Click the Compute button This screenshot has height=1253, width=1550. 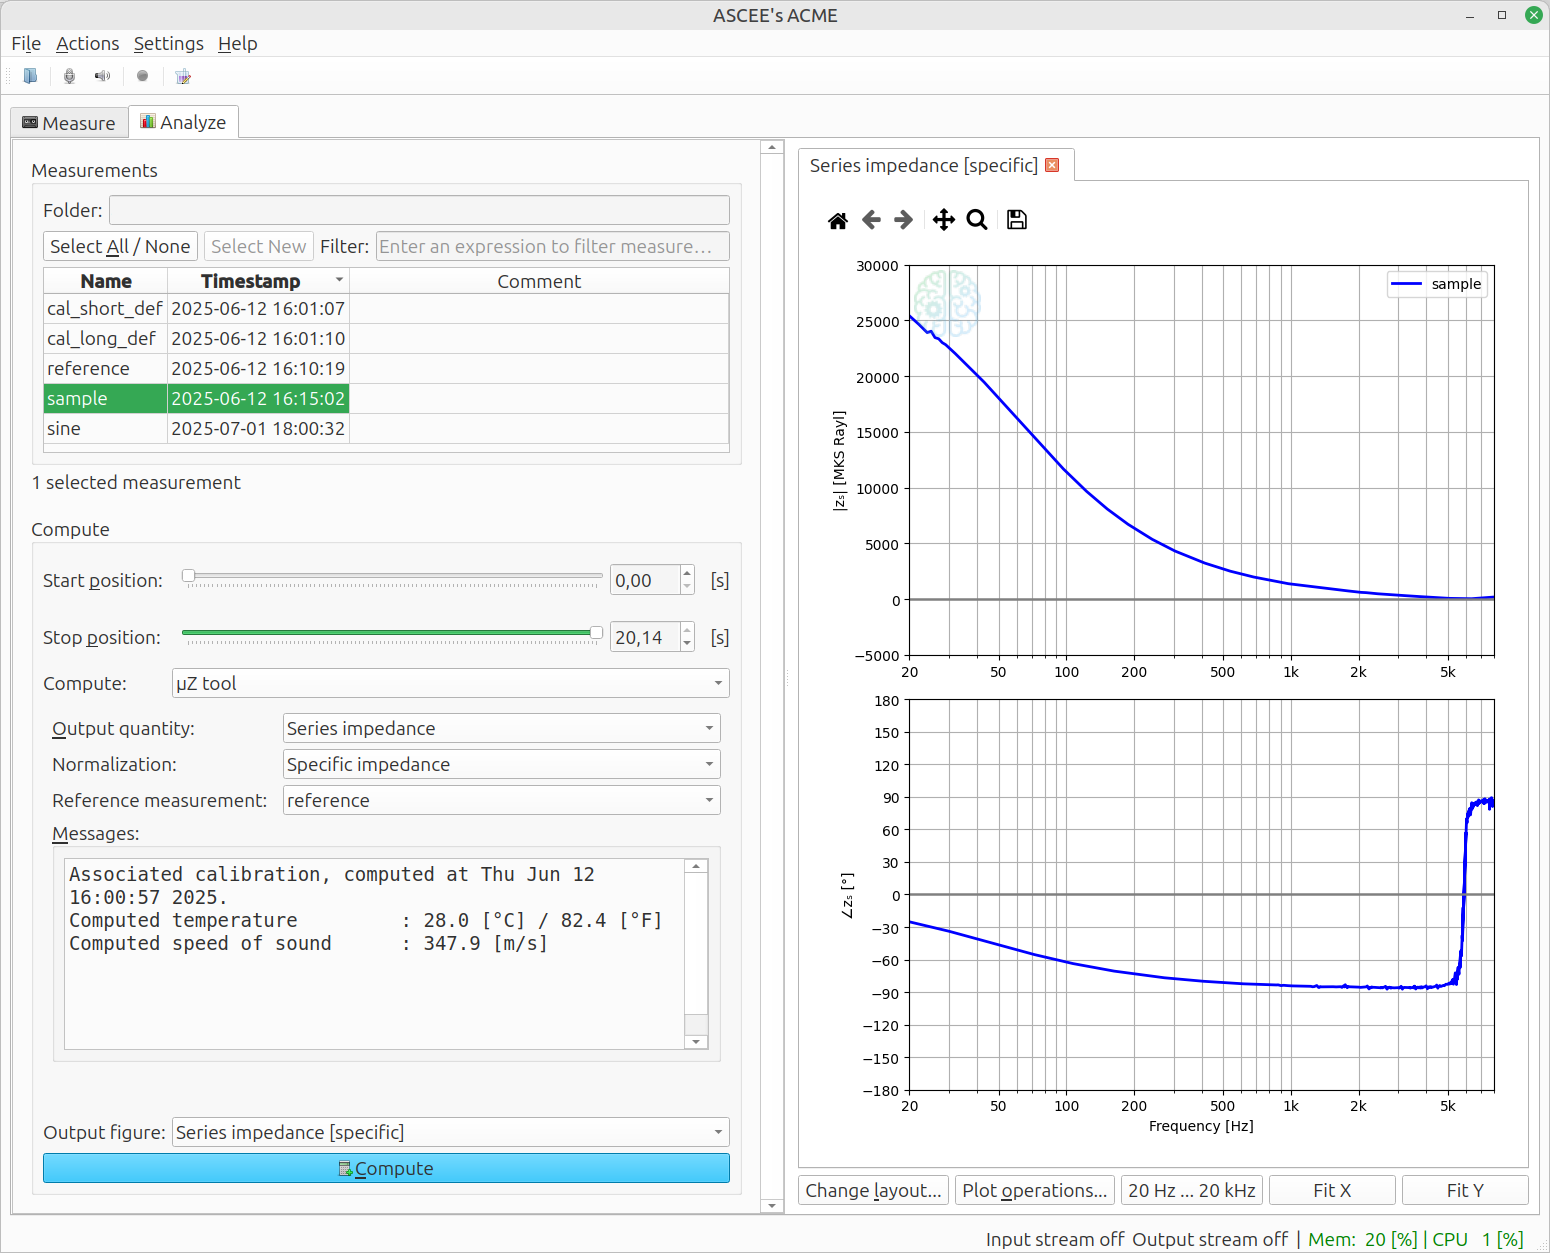click(x=386, y=1168)
